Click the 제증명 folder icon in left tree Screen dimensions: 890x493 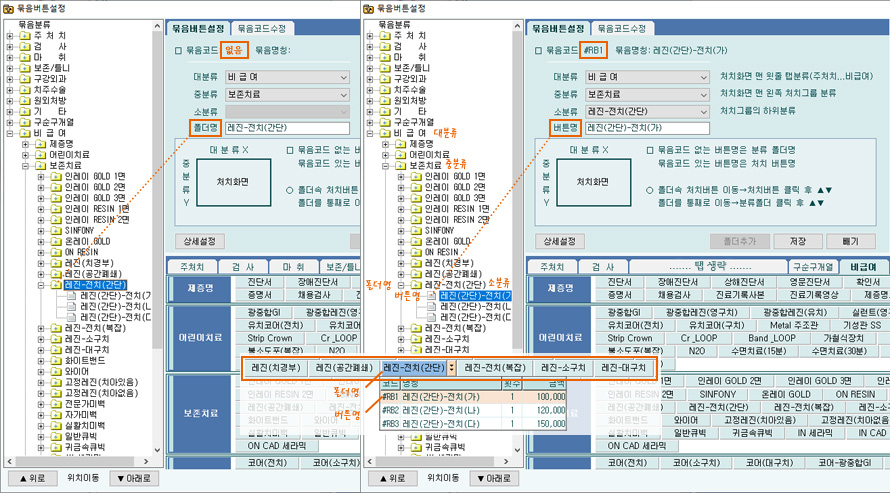tap(39, 143)
